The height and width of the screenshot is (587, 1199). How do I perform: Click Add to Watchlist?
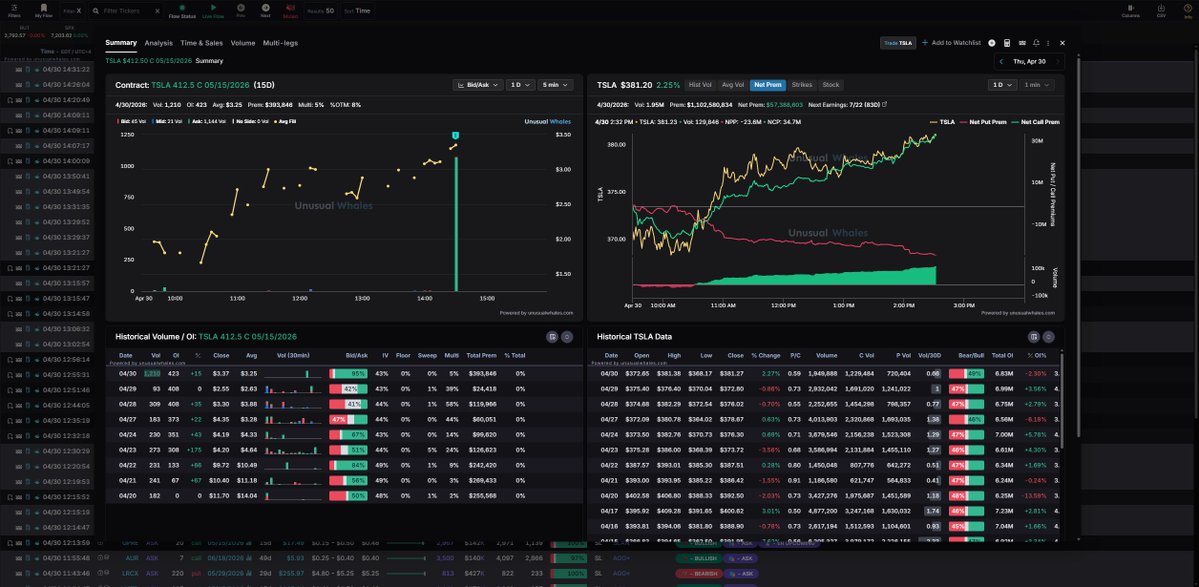(951, 44)
